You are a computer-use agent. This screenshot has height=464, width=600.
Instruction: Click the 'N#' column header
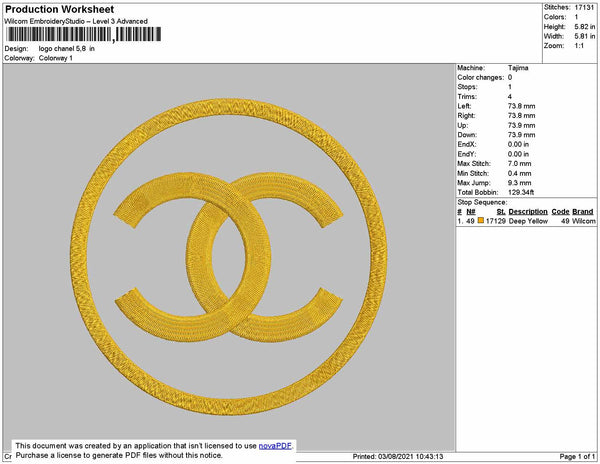tap(471, 212)
